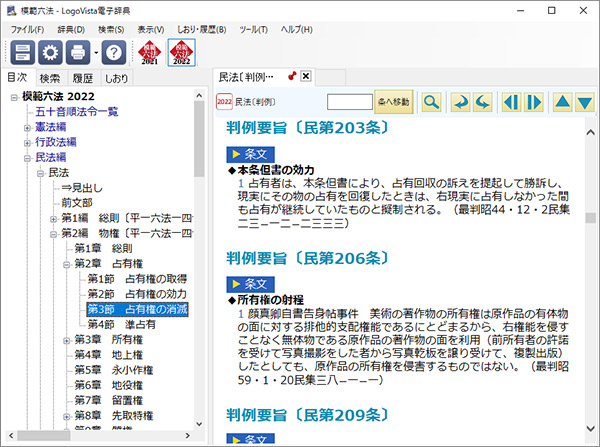Image resolution: width=600 pixels, height=447 pixels.
Task: Click the down triangle navigation icon
Action: [585, 102]
